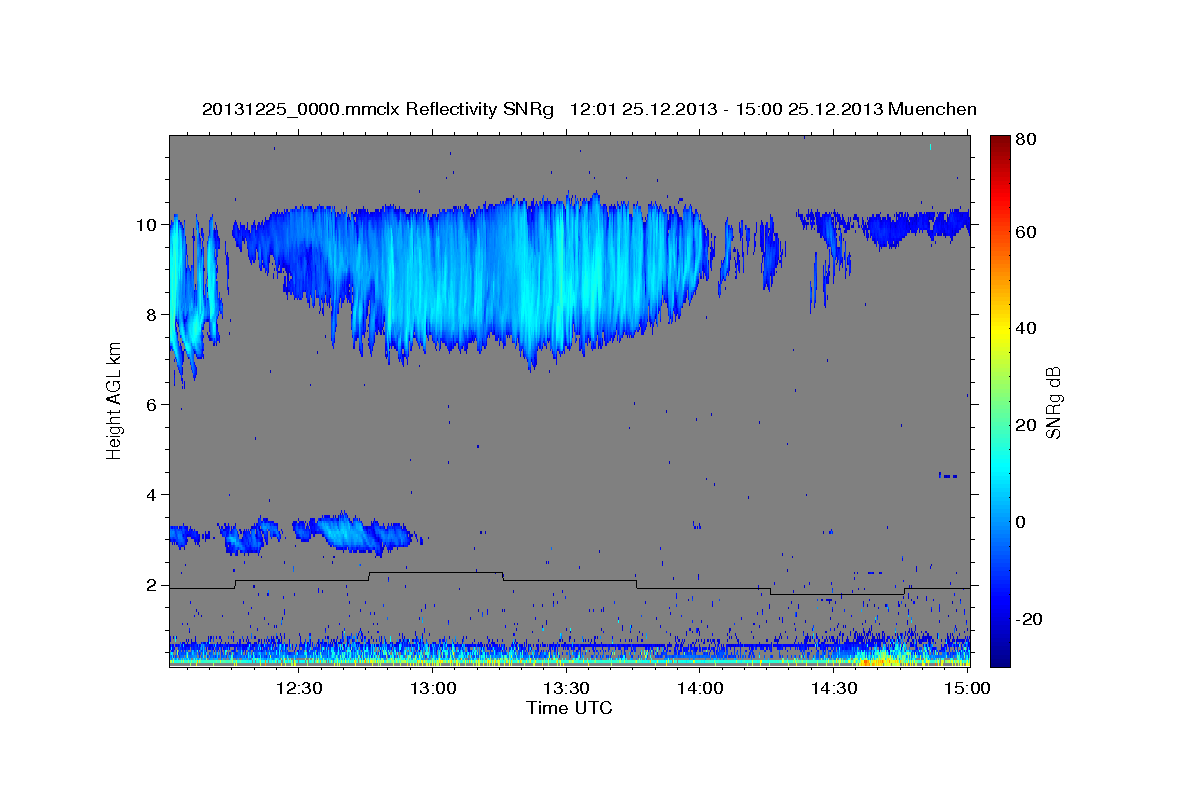Image resolution: width=1200 pixels, height=800 pixels.
Task: Click the plot title text at top
Action: (589, 109)
